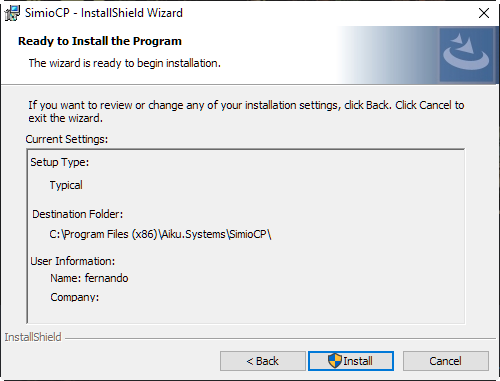The height and width of the screenshot is (381, 500).
Task: Click the Ready to Install the Program heading
Action: coord(100,41)
